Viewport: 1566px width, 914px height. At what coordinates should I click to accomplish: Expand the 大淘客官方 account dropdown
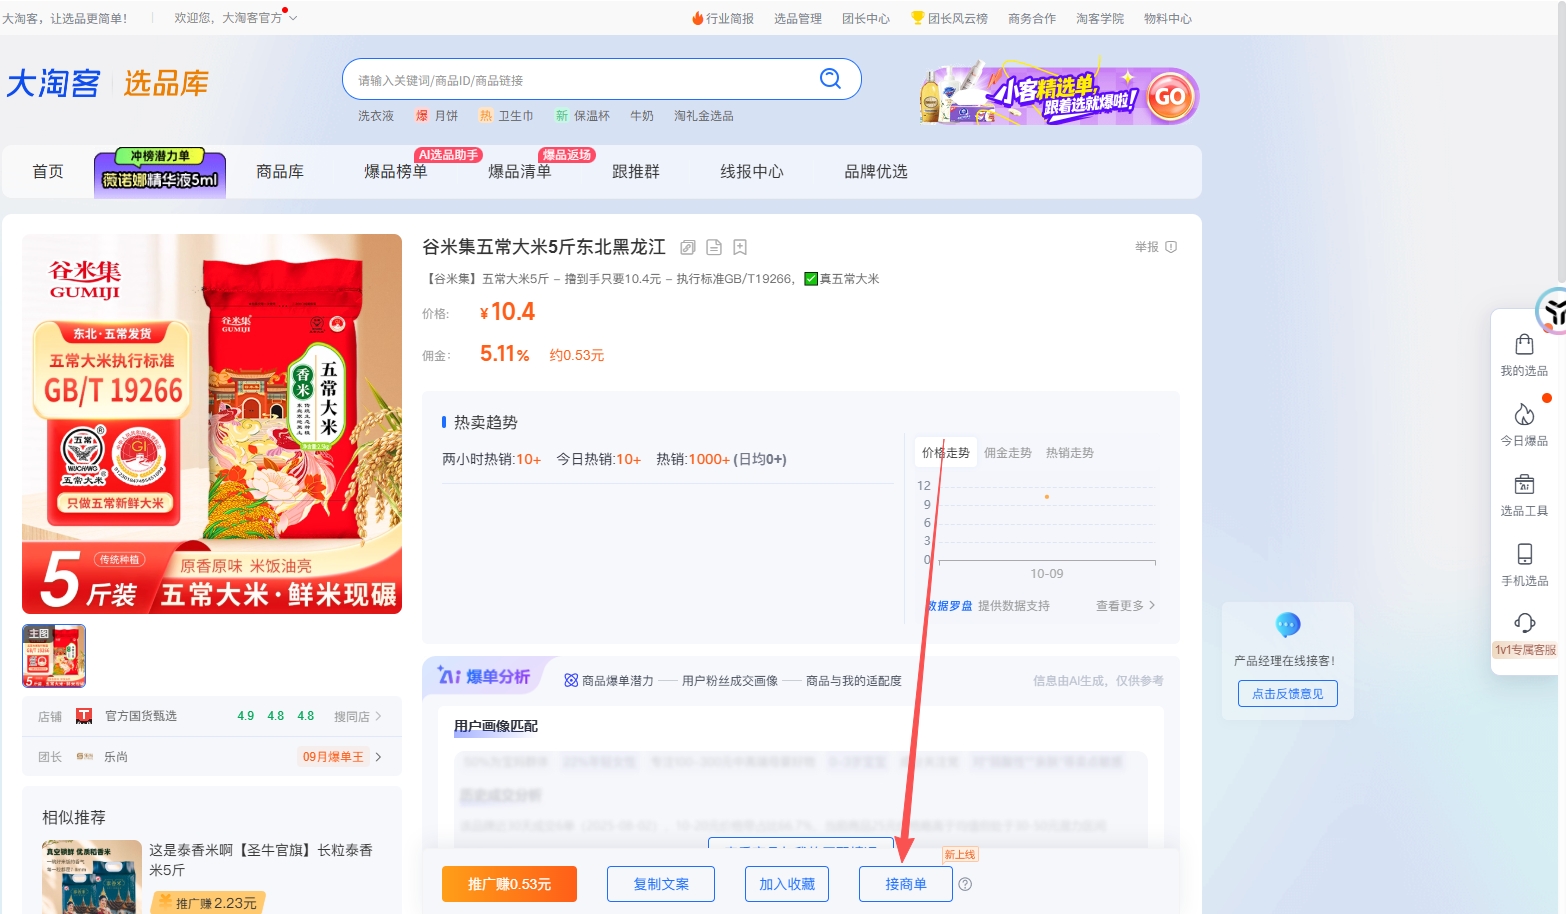(x=293, y=18)
